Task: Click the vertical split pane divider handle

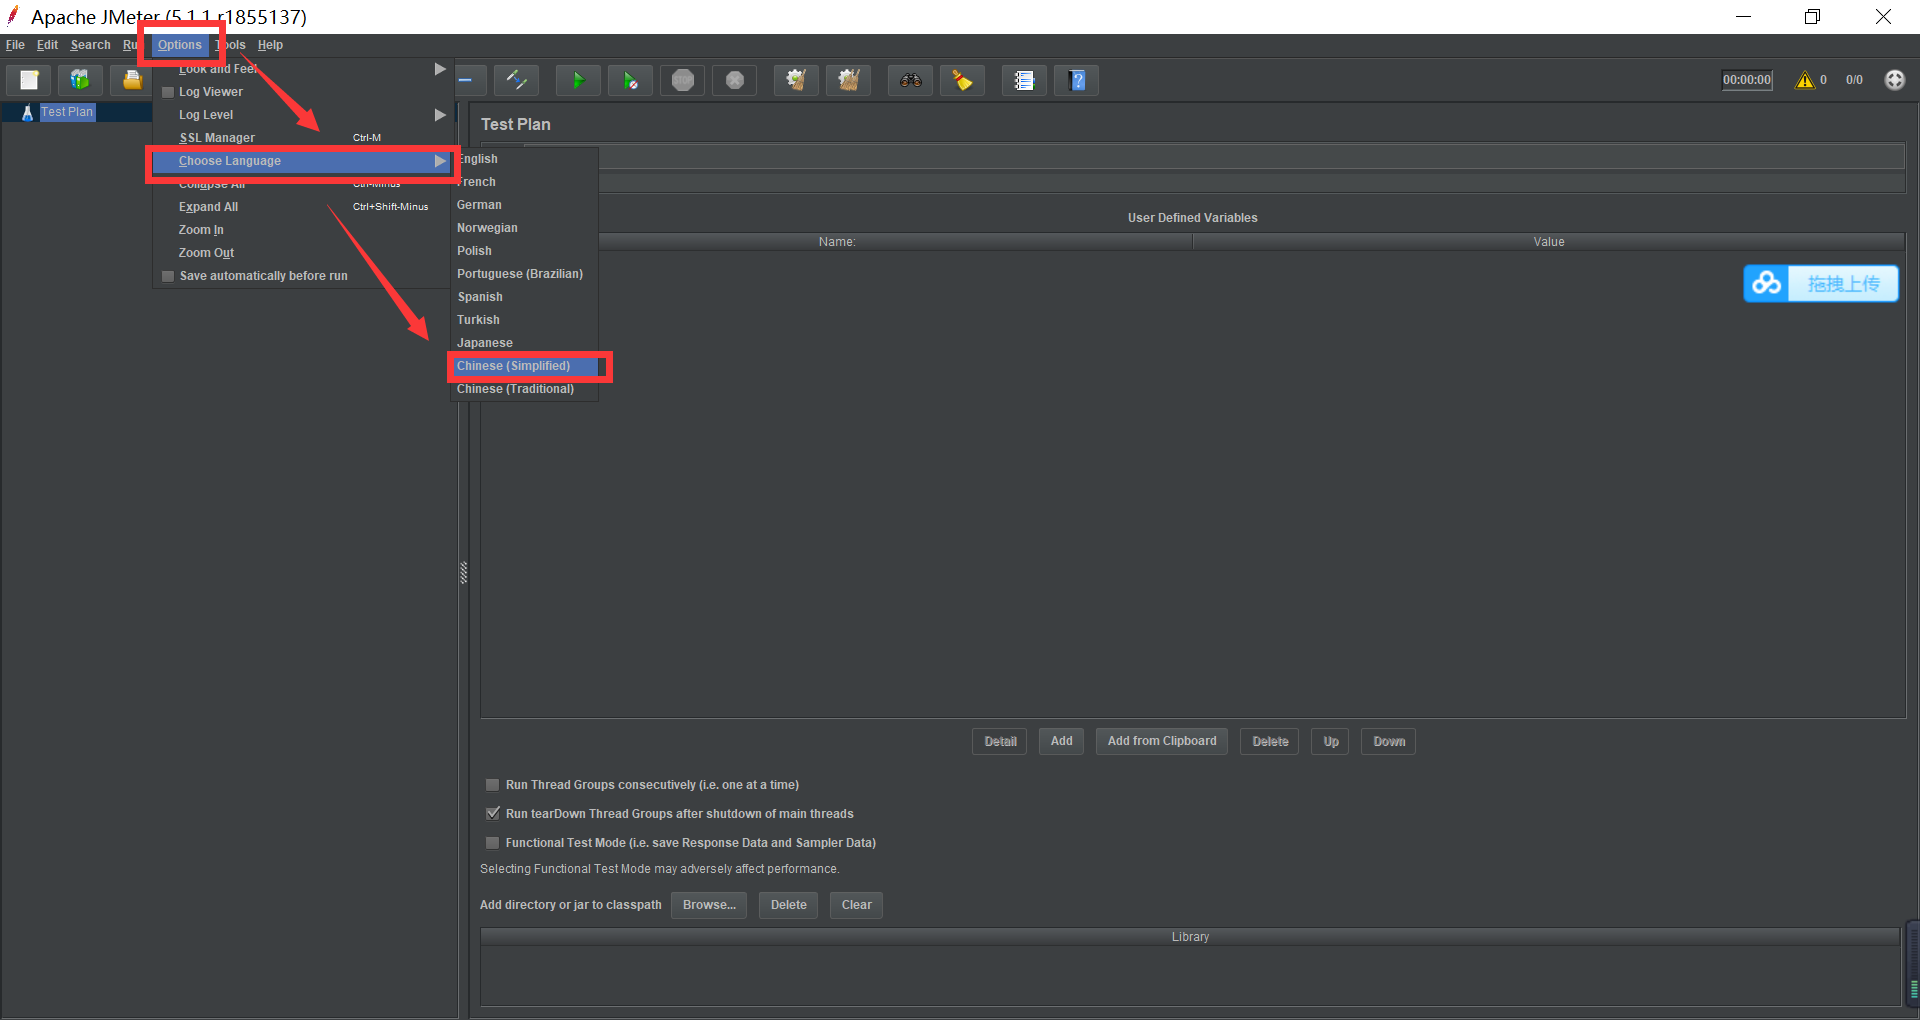Action: coord(463,572)
